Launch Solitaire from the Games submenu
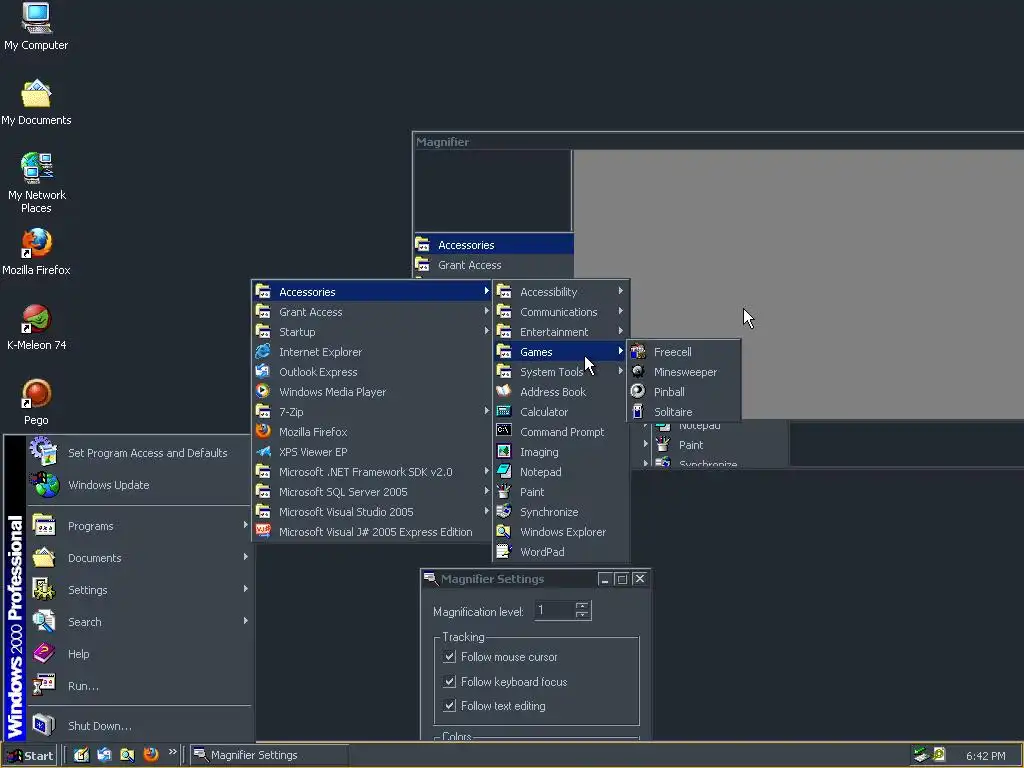The height and width of the screenshot is (768, 1024). (x=684, y=412)
